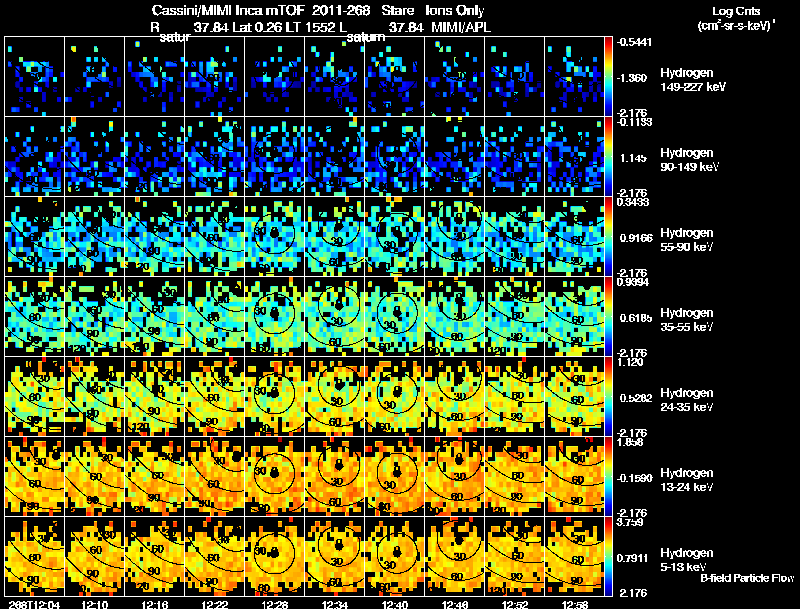Click the '1.145' color scale value
This screenshot has width=800, height=609.
point(634,158)
